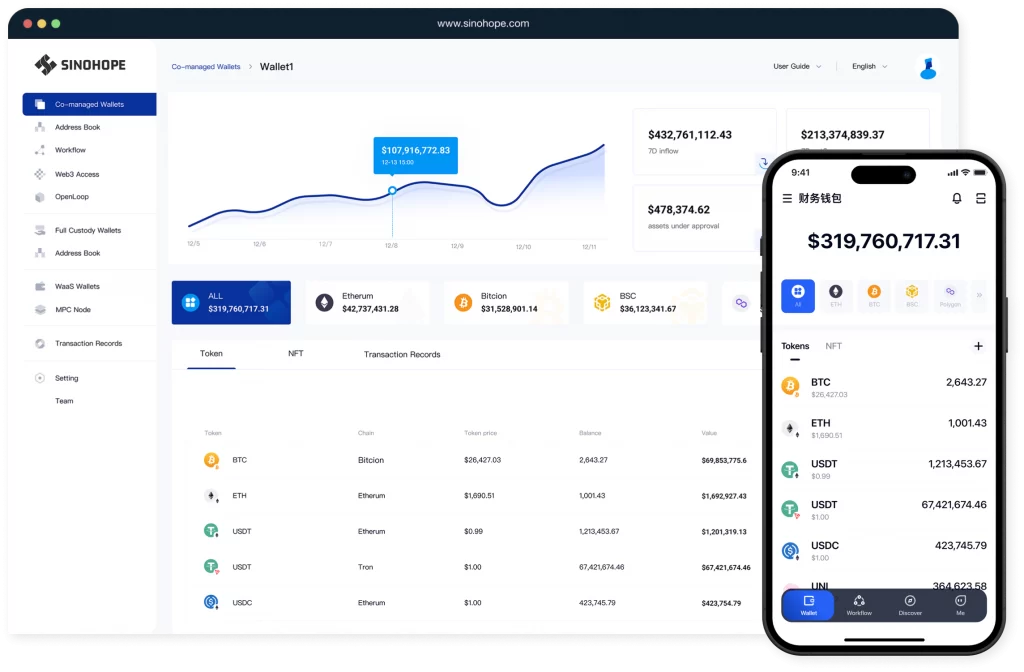Click the Tron chain cell
This screenshot has width=1024, height=672.
point(365,568)
